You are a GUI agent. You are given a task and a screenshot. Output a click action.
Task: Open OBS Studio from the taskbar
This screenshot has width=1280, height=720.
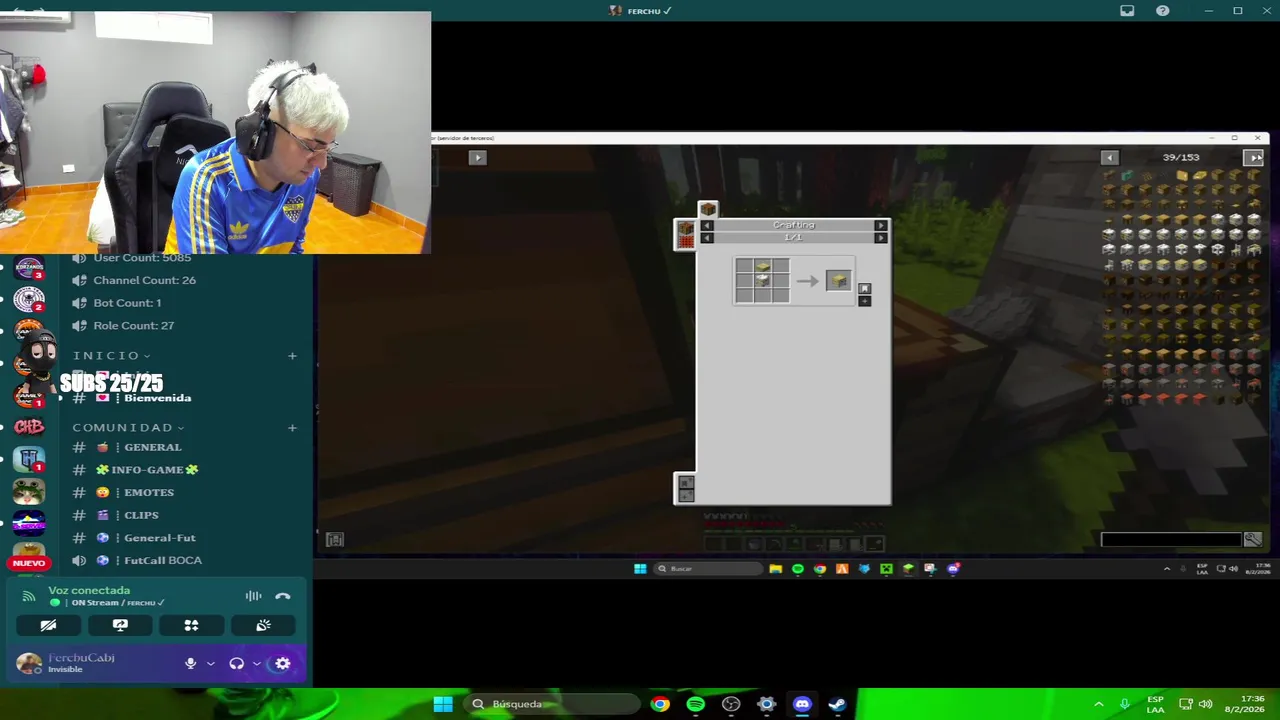coord(731,704)
